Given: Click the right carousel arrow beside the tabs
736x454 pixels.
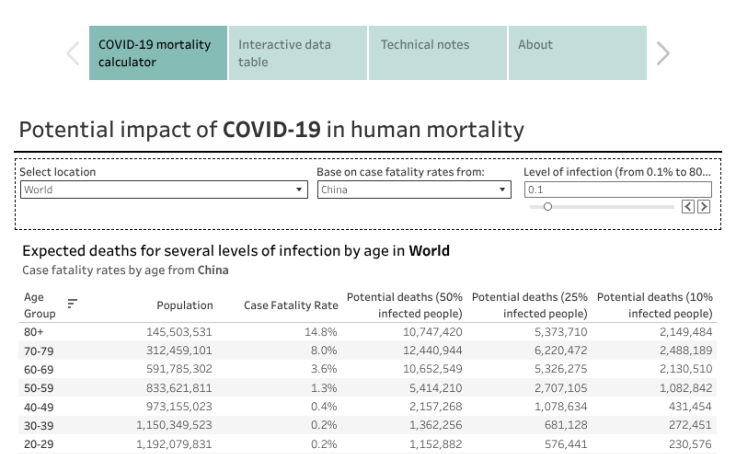Looking at the screenshot, I should 663,54.
